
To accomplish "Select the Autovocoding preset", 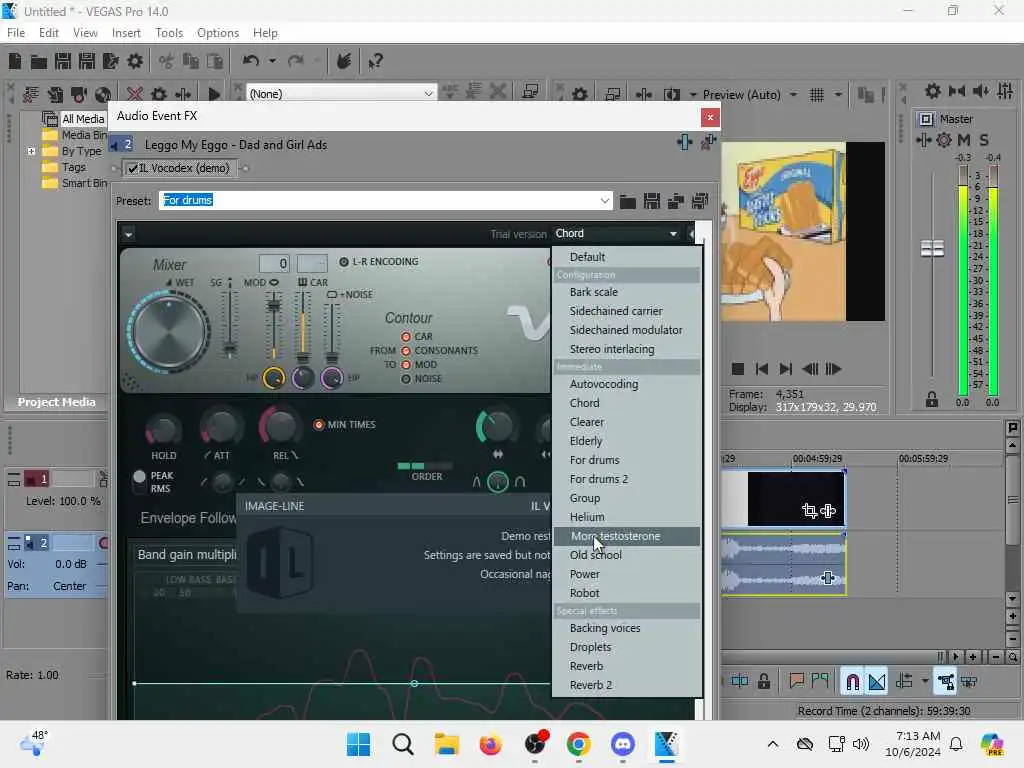I will coord(626,384).
